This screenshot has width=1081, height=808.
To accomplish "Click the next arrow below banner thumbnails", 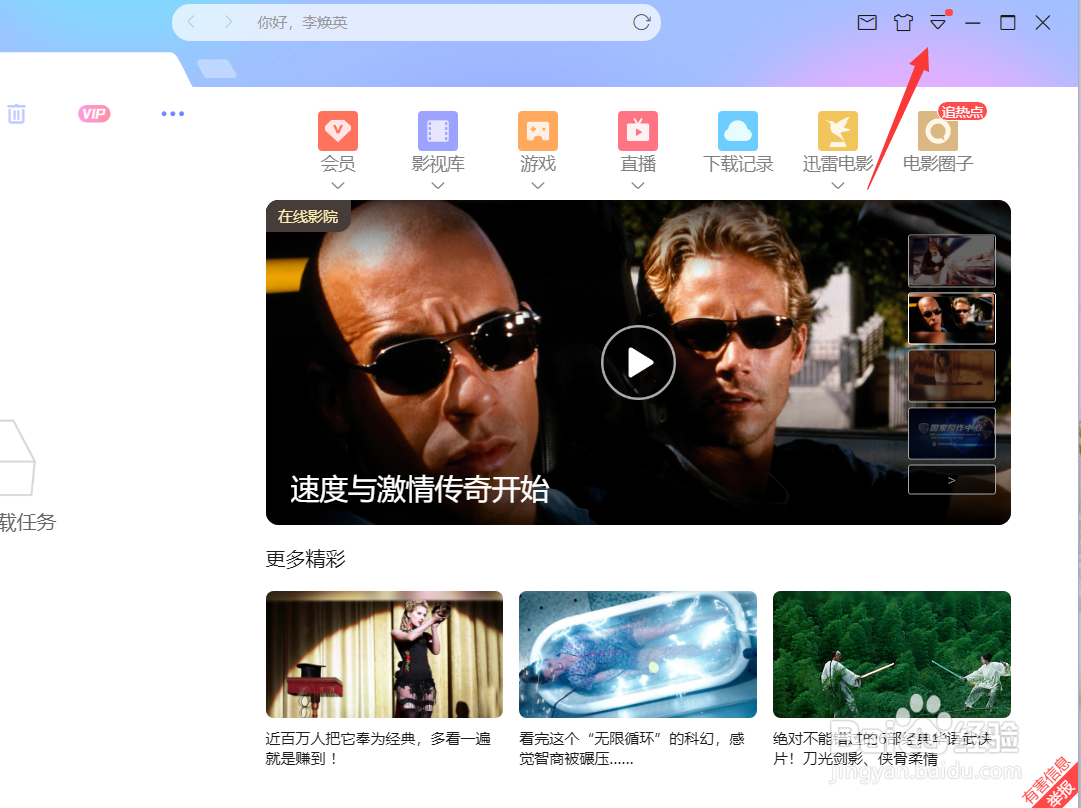I will click(x=951, y=480).
